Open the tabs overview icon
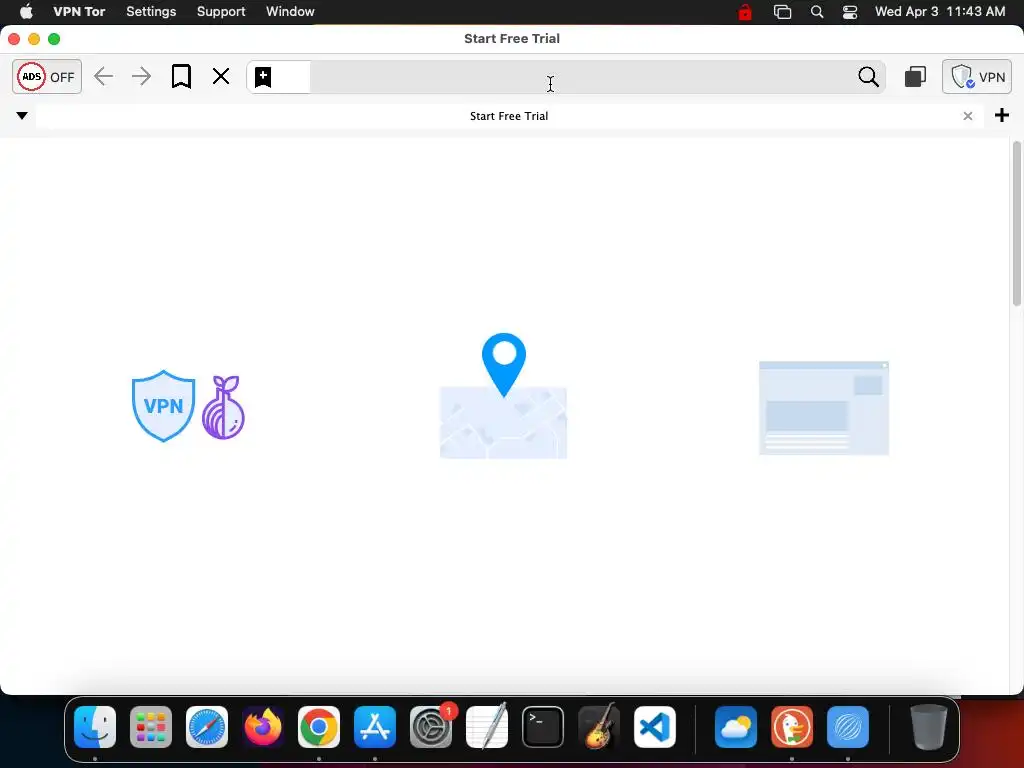The width and height of the screenshot is (1024, 768). tap(915, 77)
